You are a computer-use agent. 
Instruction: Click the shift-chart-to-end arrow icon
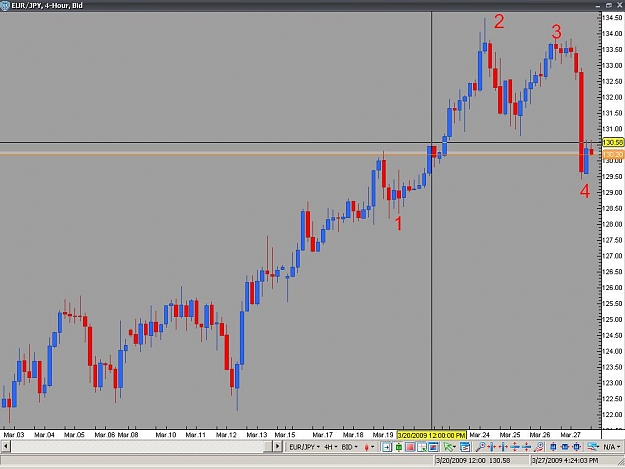coord(387,447)
